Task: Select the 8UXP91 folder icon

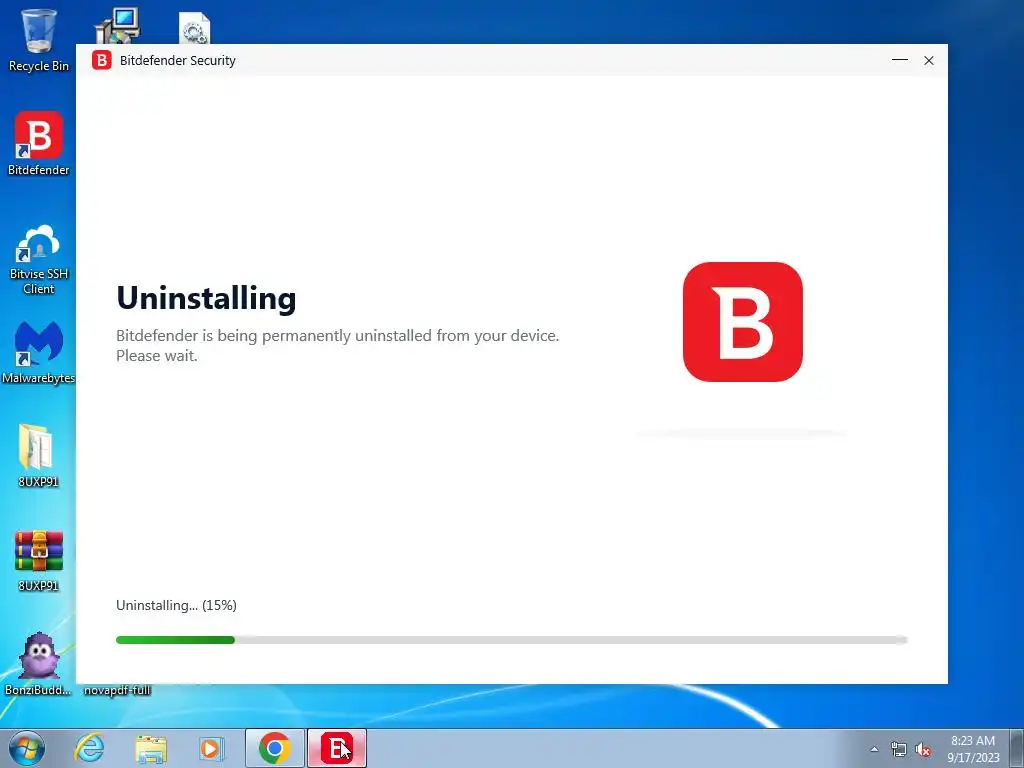Action: (38, 455)
